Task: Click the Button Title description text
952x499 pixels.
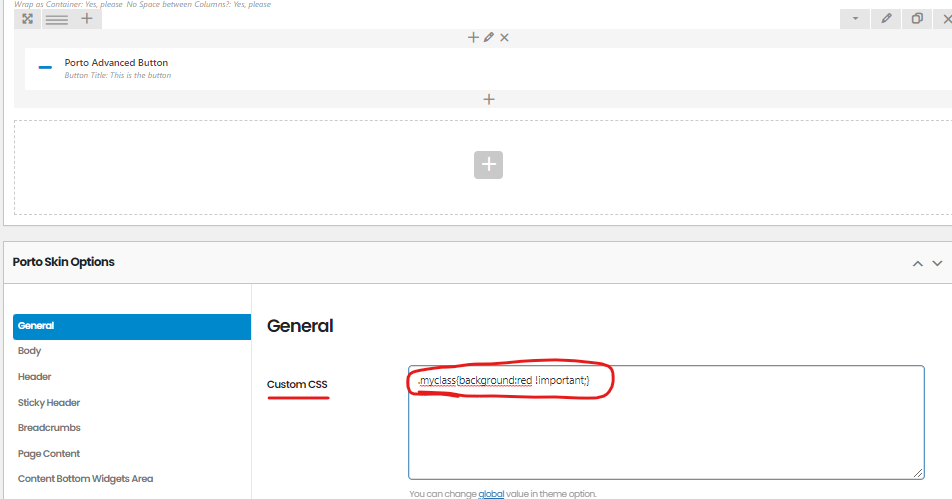Action: pyautogui.click(x=118, y=75)
